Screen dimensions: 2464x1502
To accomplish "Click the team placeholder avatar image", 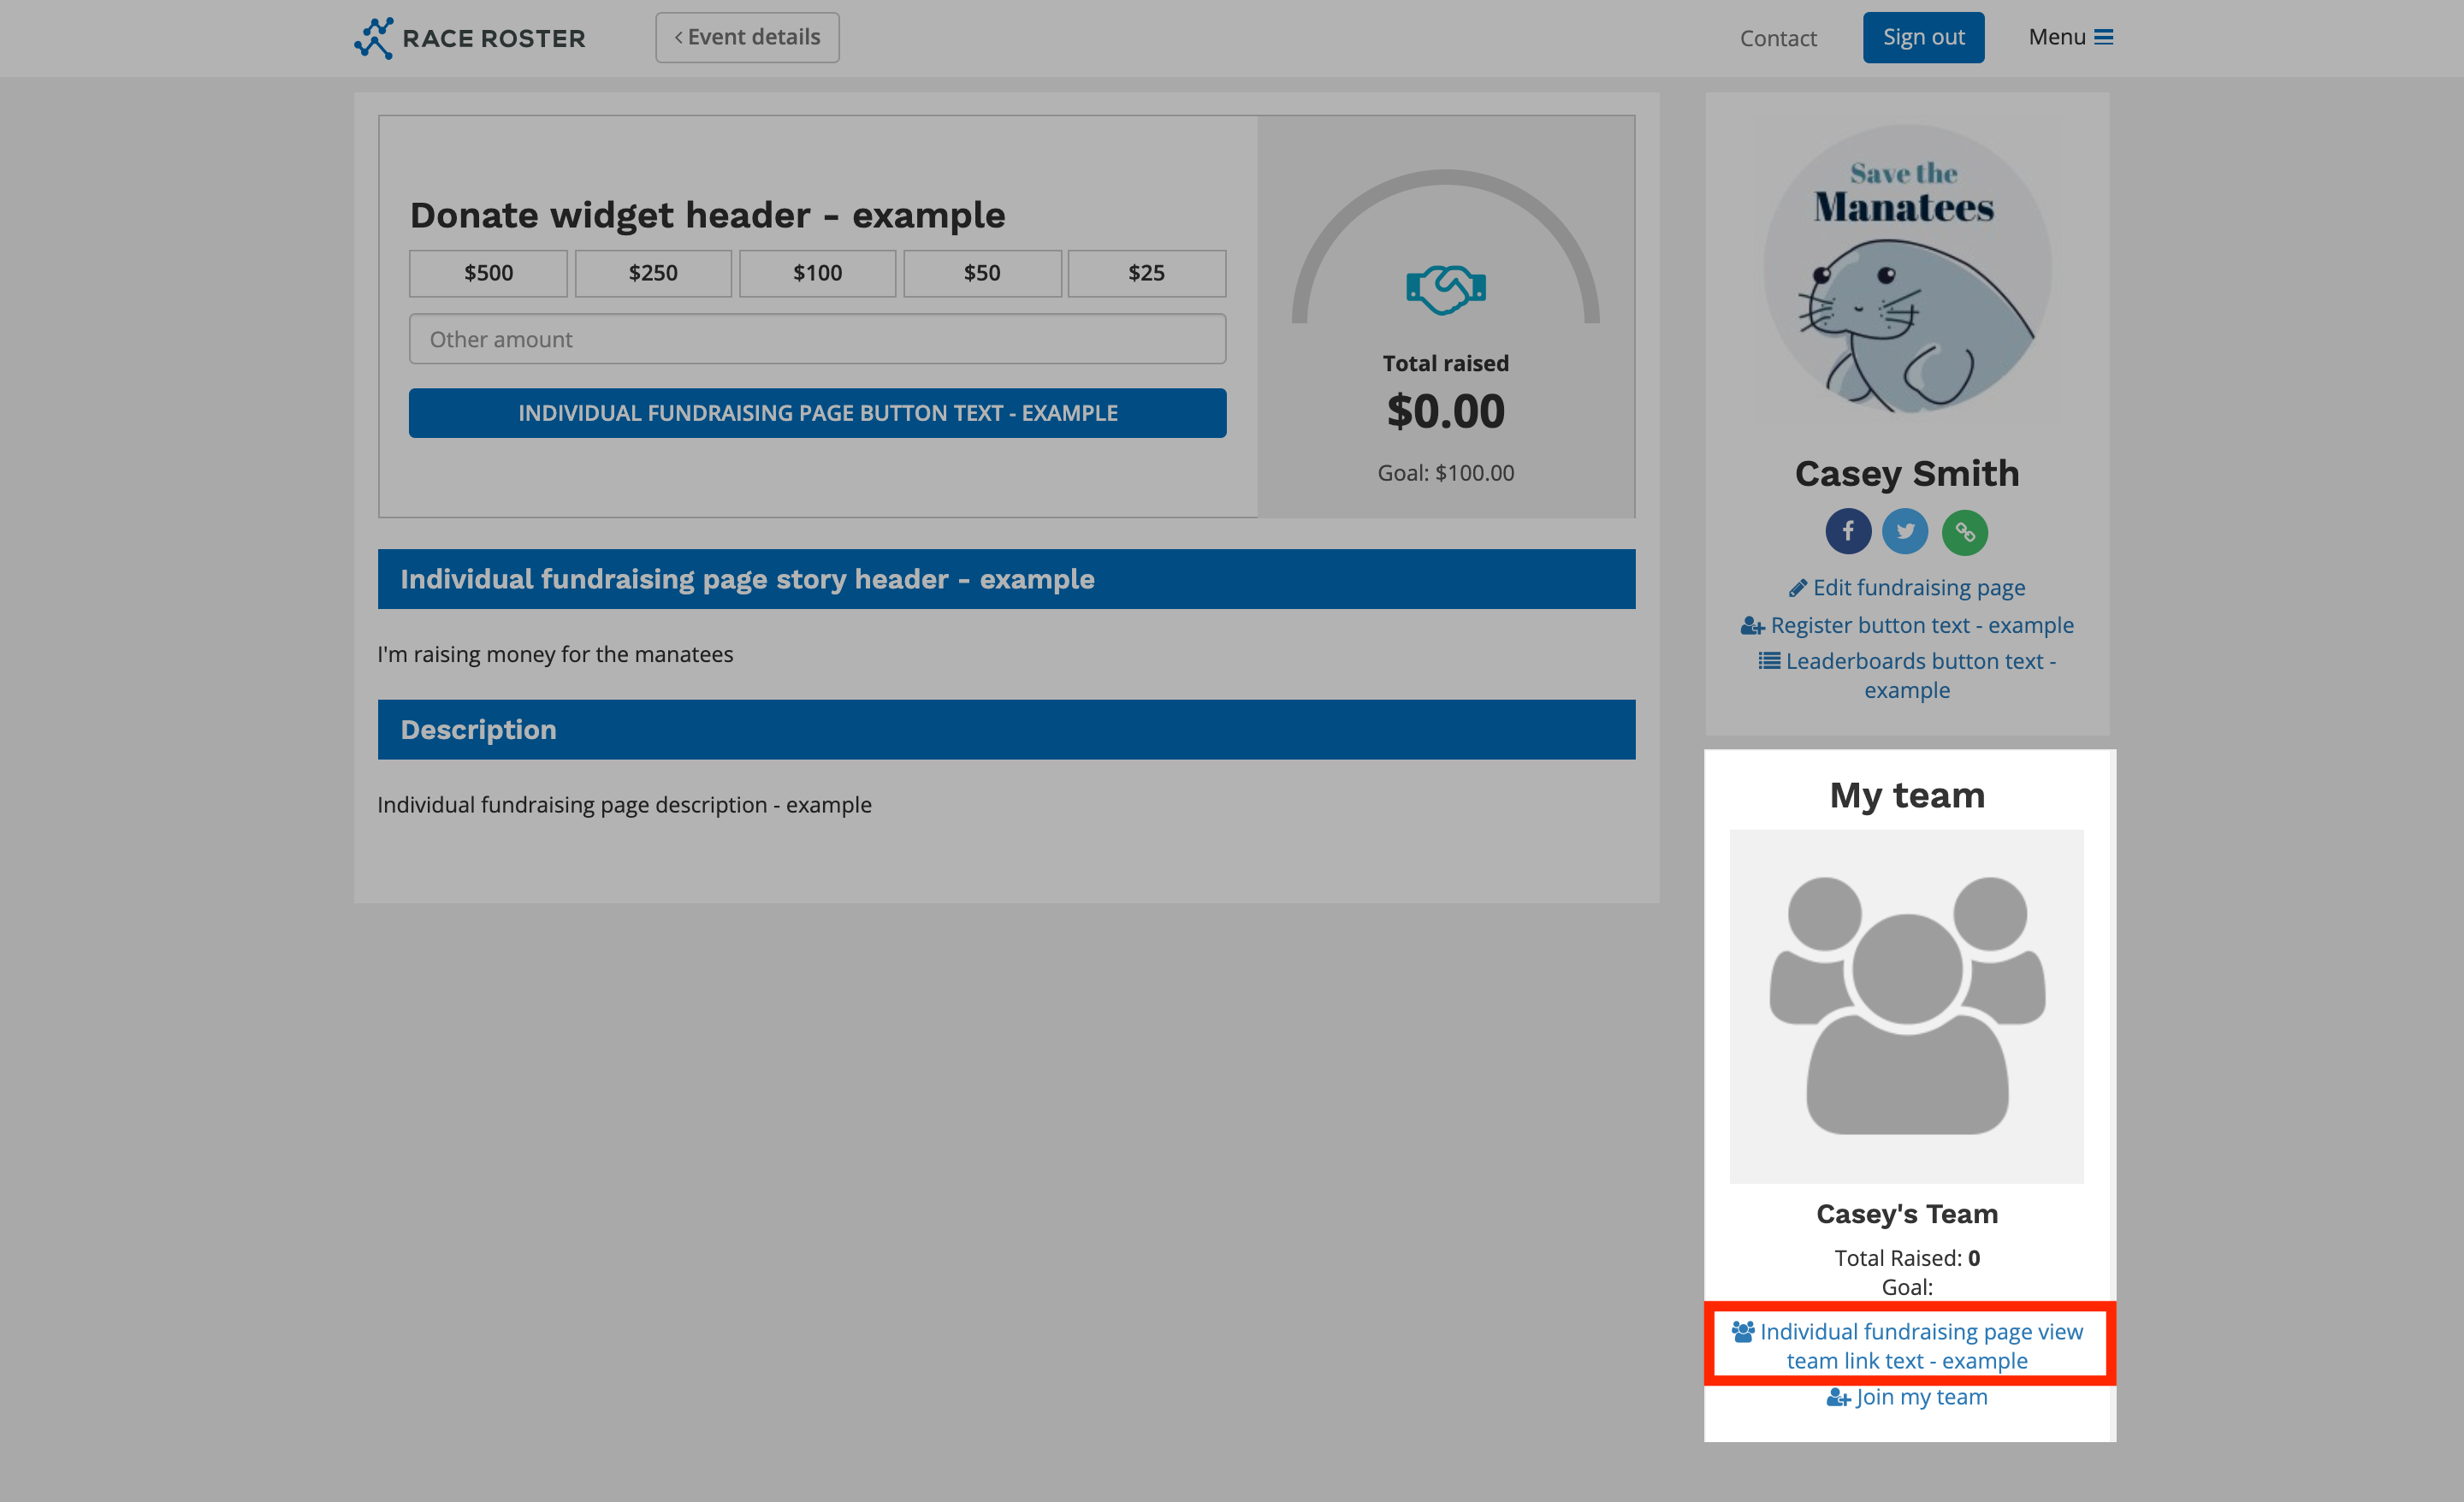I will click(1906, 1005).
